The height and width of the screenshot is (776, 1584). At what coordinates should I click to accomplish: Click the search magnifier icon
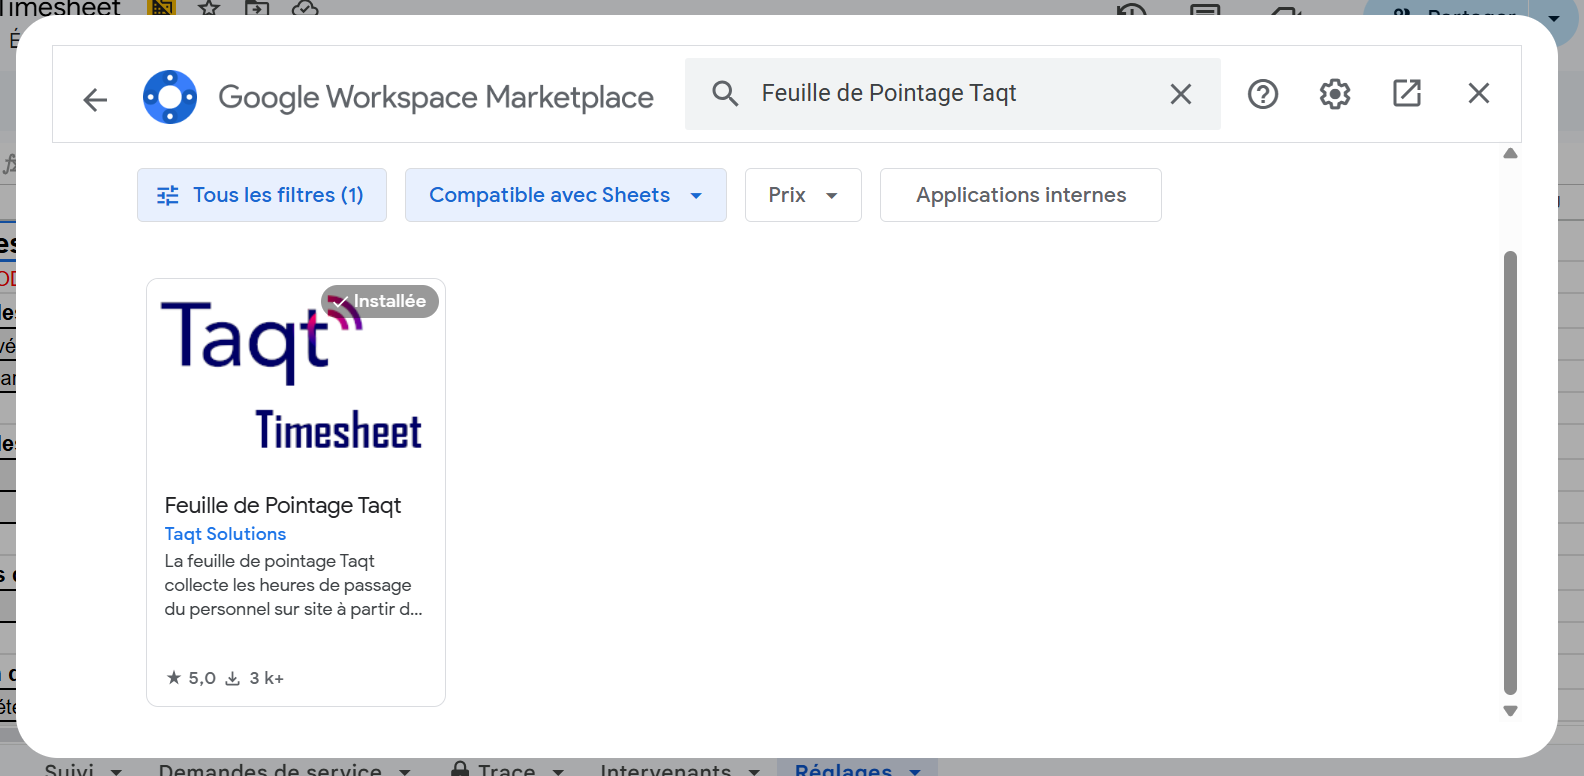[x=725, y=94]
